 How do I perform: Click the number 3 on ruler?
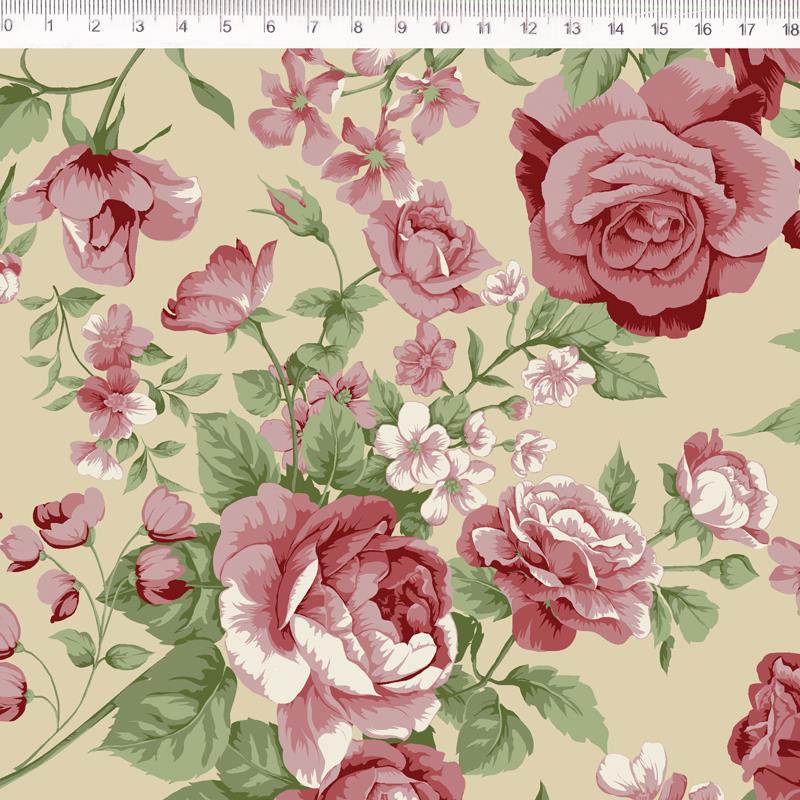(x=139, y=26)
